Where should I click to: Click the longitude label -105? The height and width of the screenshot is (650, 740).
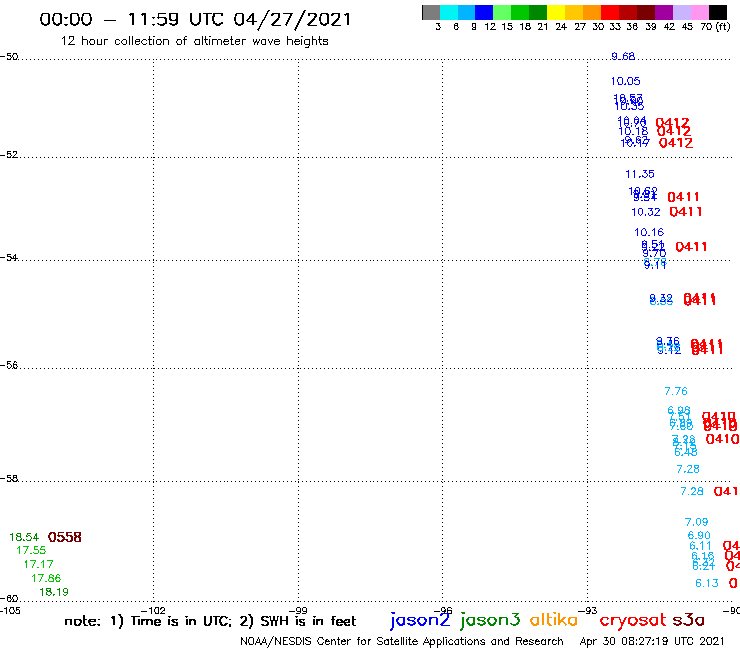[10, 611]
